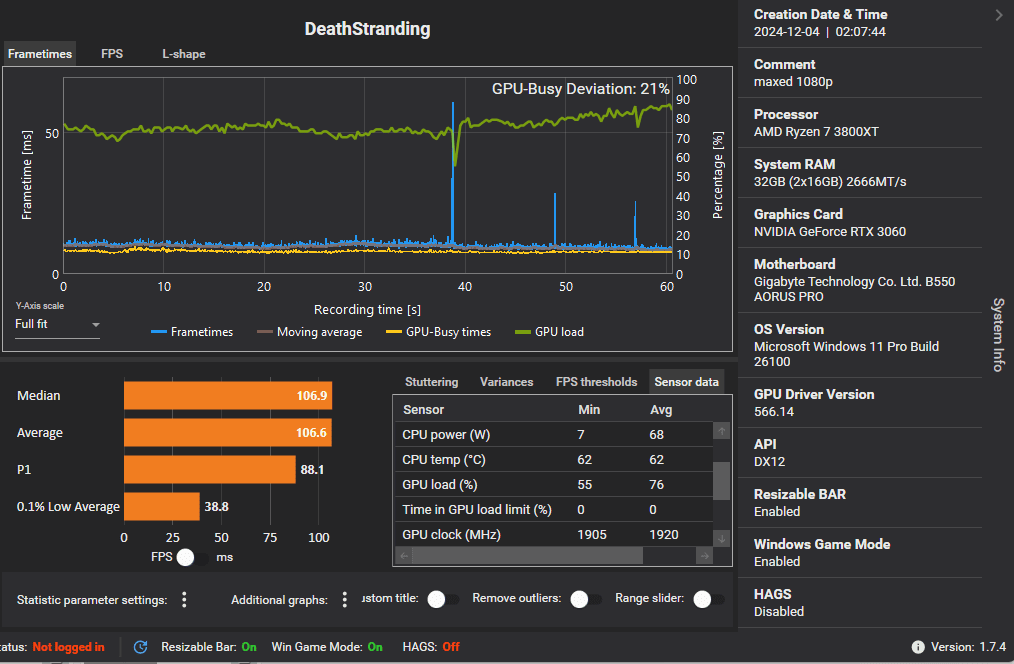Click the Median FPS bar 106.9
Screen dimensions: 1014x664
(228, 396)
